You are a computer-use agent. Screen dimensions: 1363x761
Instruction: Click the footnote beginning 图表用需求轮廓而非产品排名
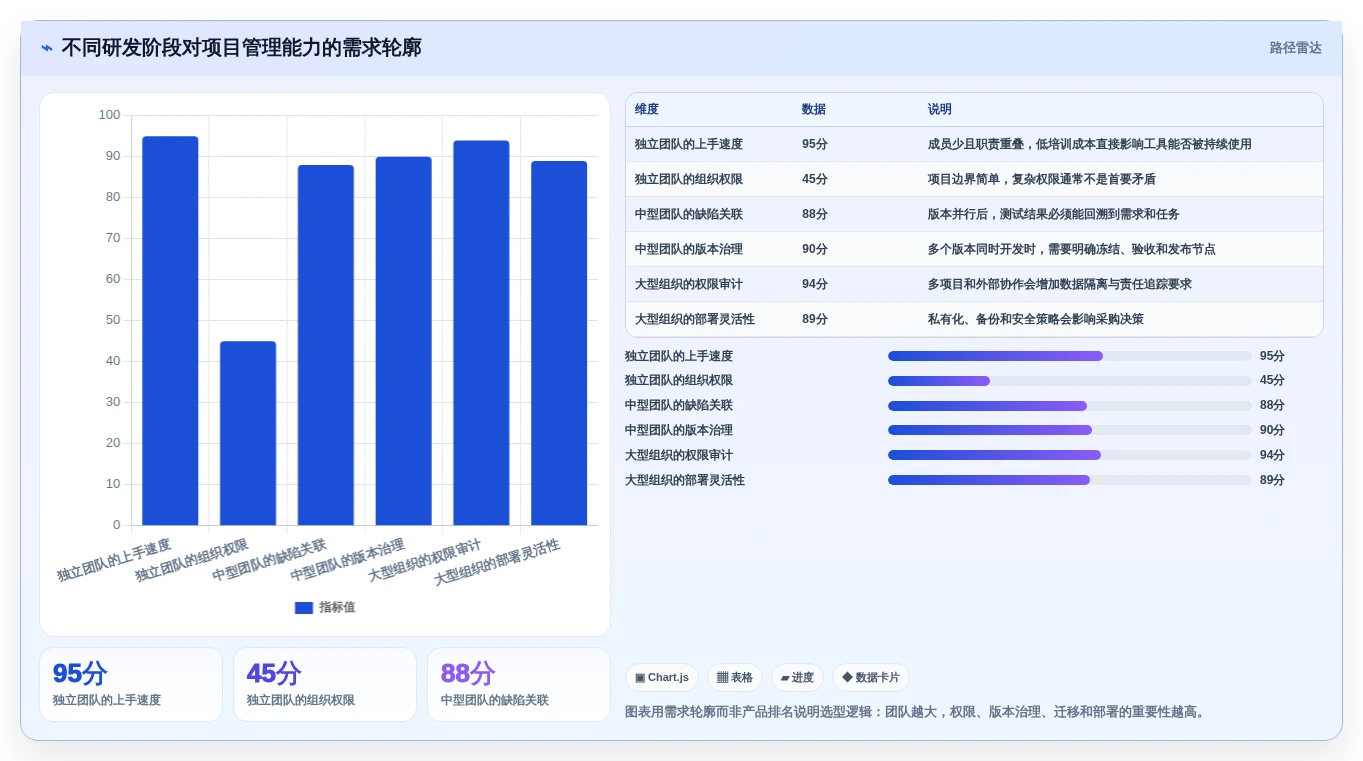click(x=917, y=712)
